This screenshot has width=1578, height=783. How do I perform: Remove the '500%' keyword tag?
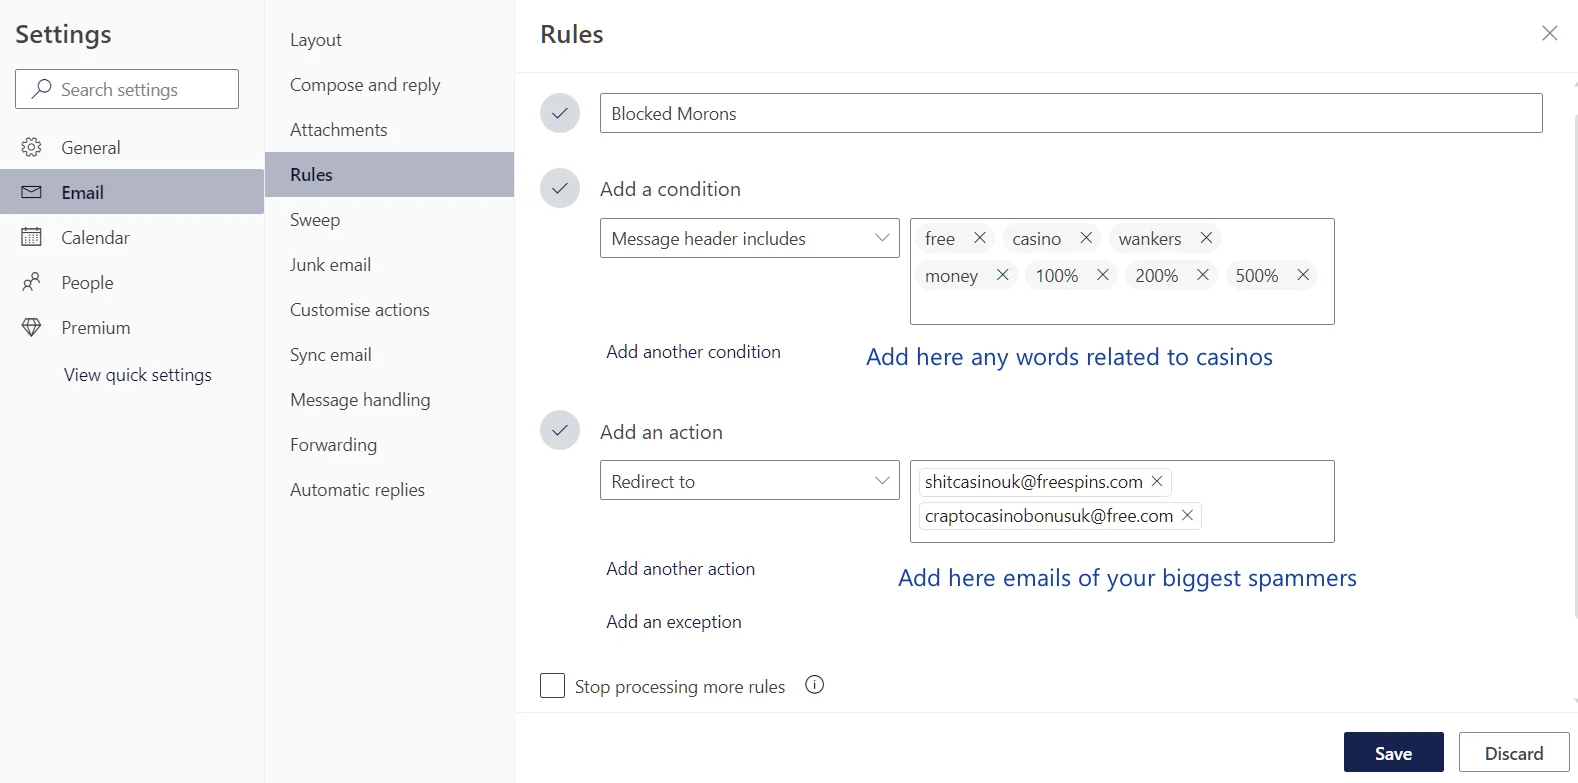pyautogui.click(x=1303, y=275)
